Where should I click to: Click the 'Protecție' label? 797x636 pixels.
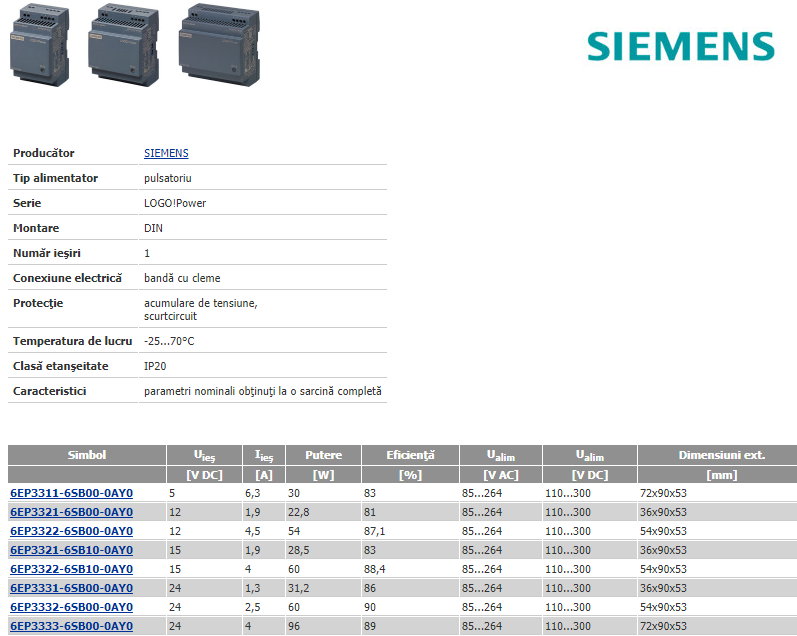click(x=38, y=304)
